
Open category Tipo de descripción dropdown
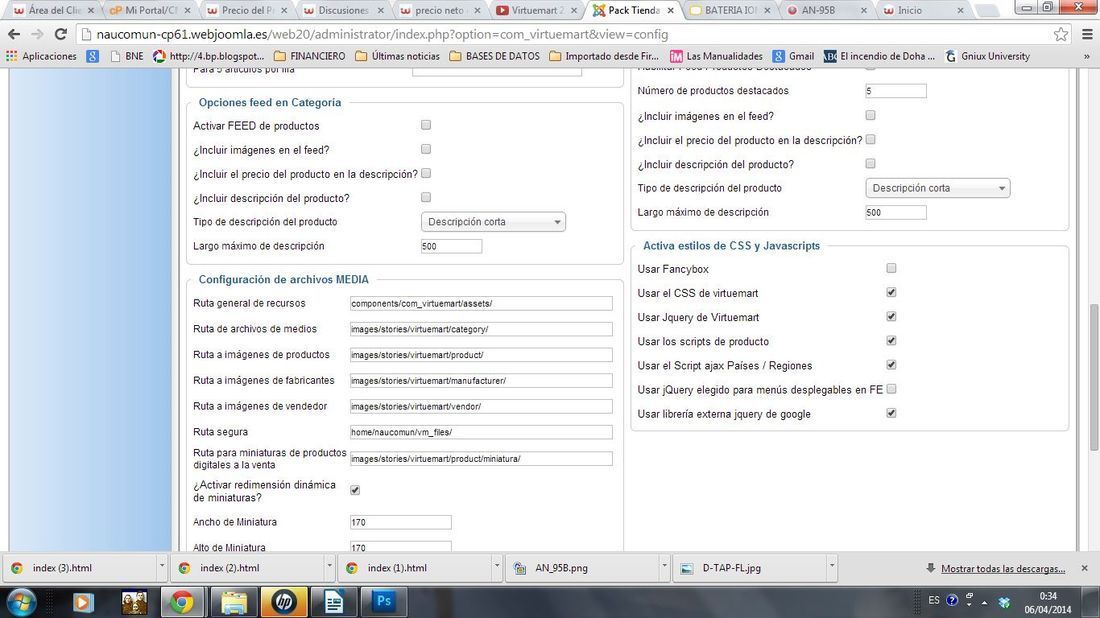pyautogui.click(x=493, y=222)
